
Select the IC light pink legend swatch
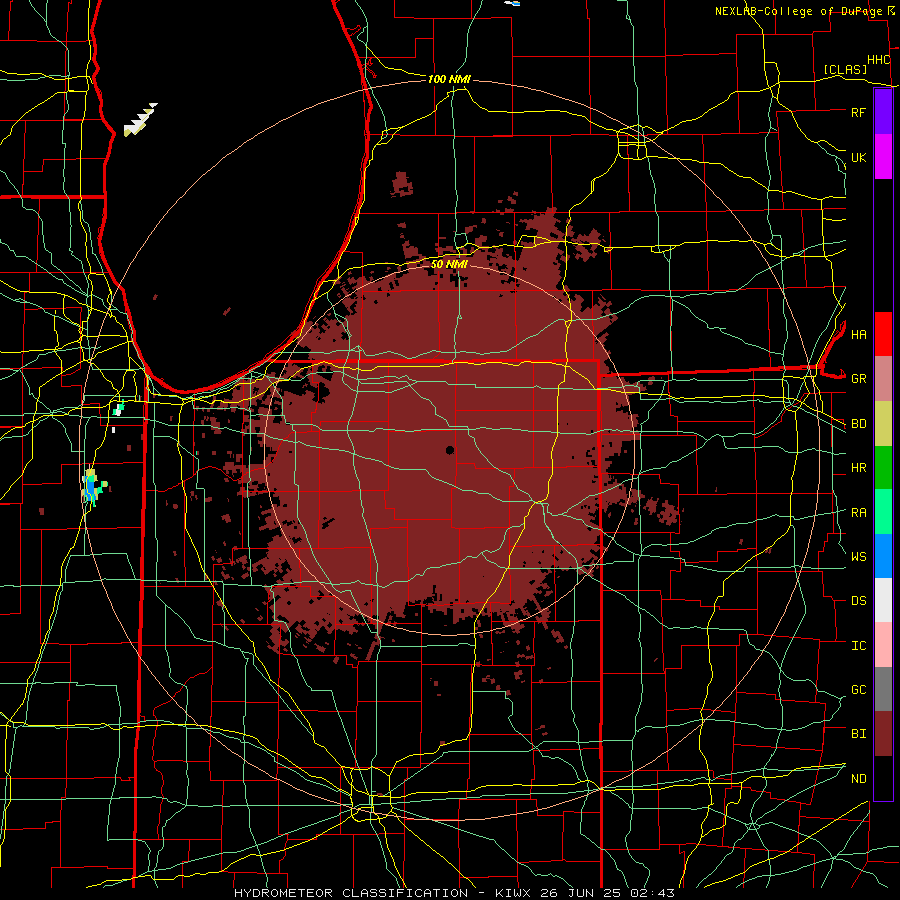[x=883, y=645]
